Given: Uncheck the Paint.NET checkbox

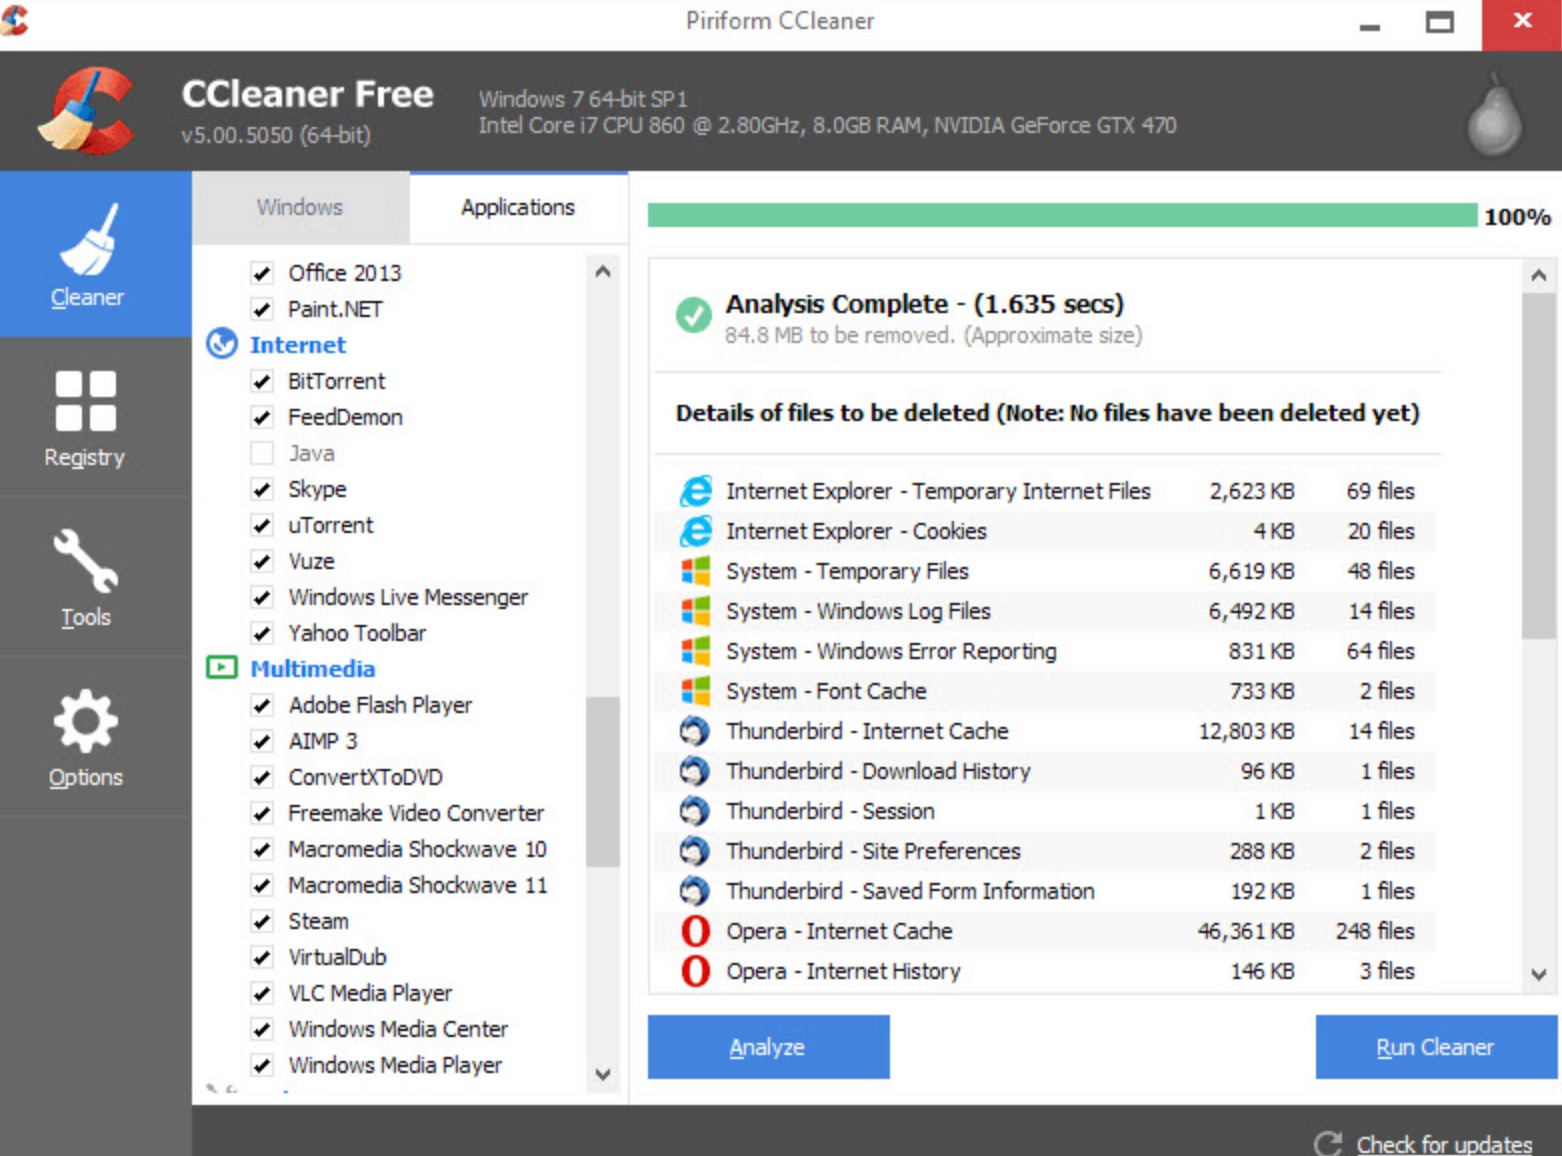Looking at the screenshot, I should pos(262,309).
